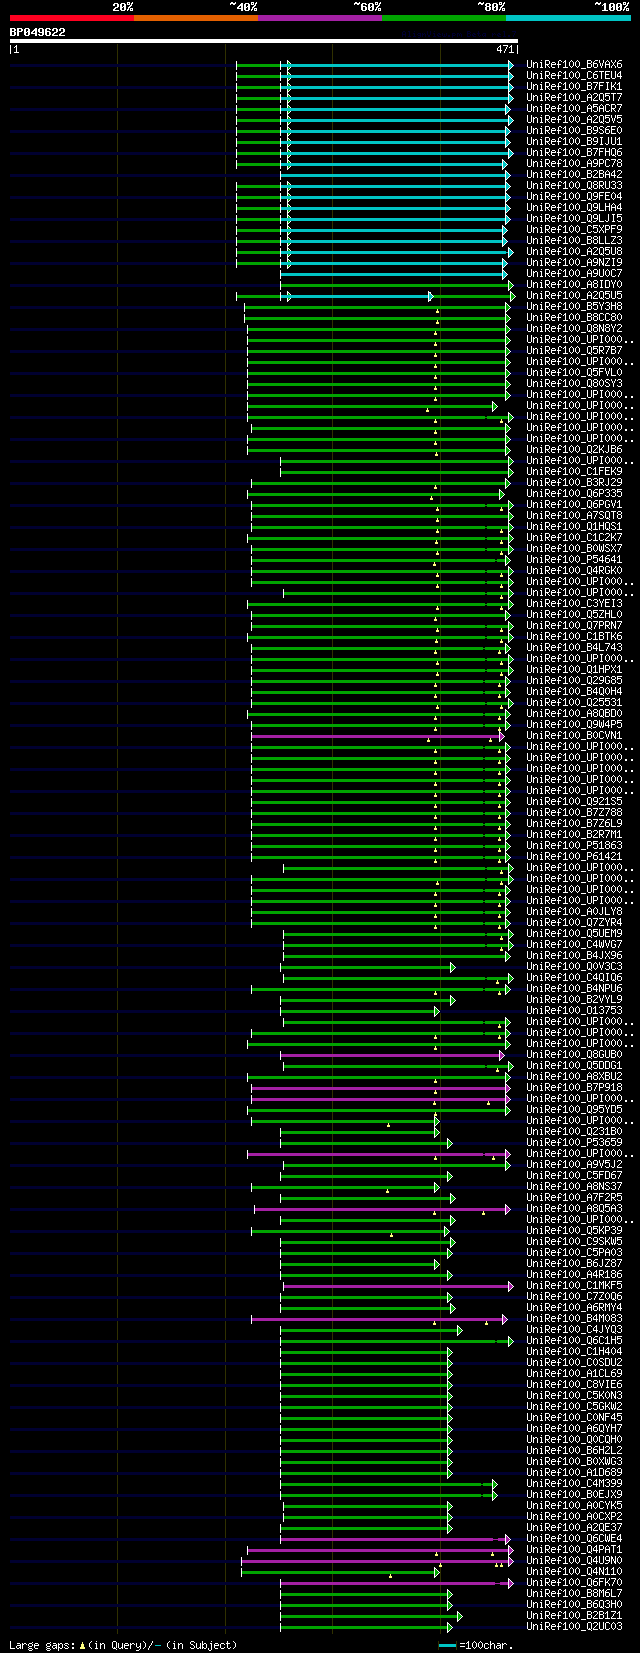
Task: Select label UniRef100_Q6FK70
Action: coord(574,1582)
